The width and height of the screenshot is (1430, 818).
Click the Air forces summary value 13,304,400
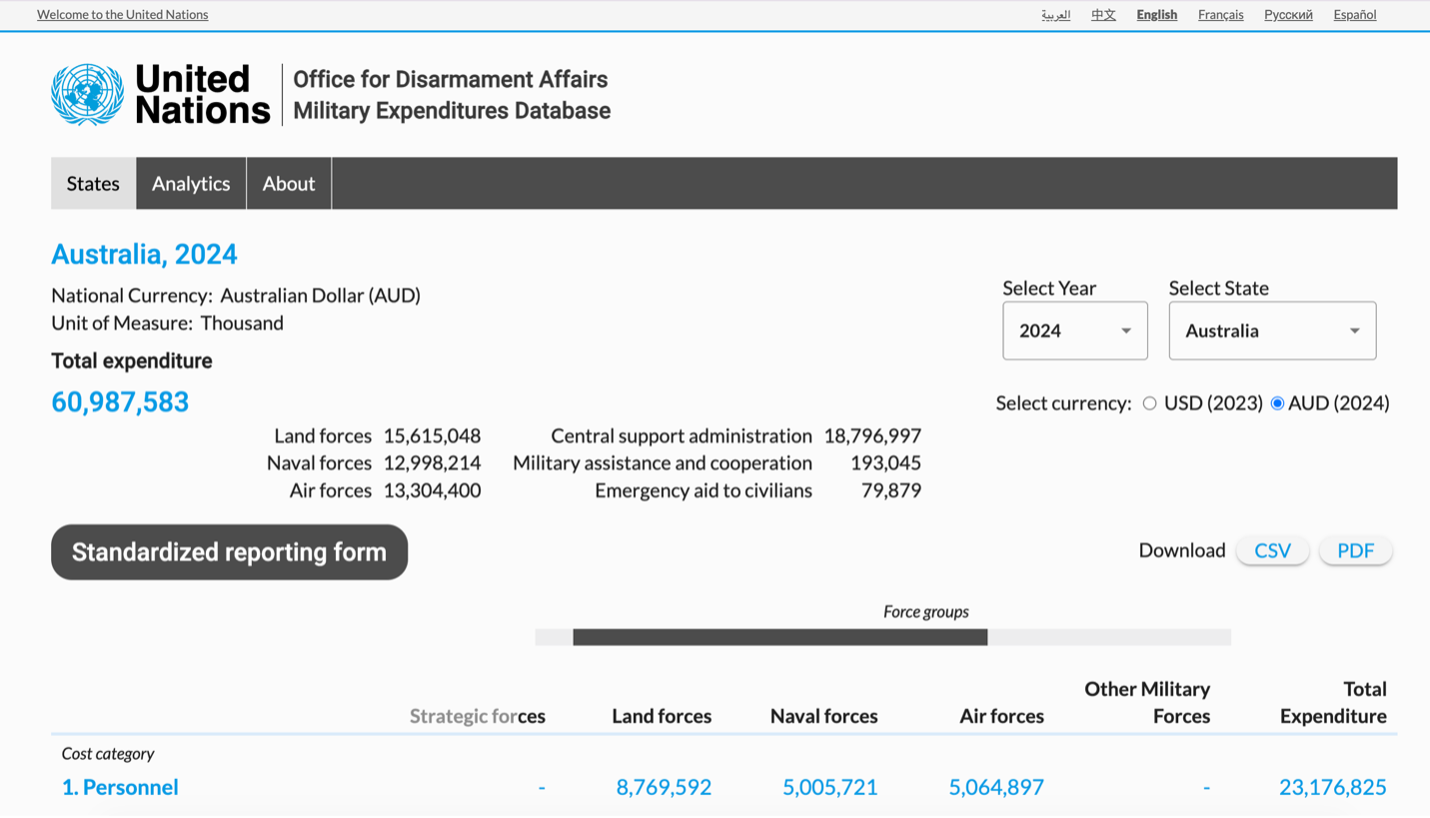(432, 490)
